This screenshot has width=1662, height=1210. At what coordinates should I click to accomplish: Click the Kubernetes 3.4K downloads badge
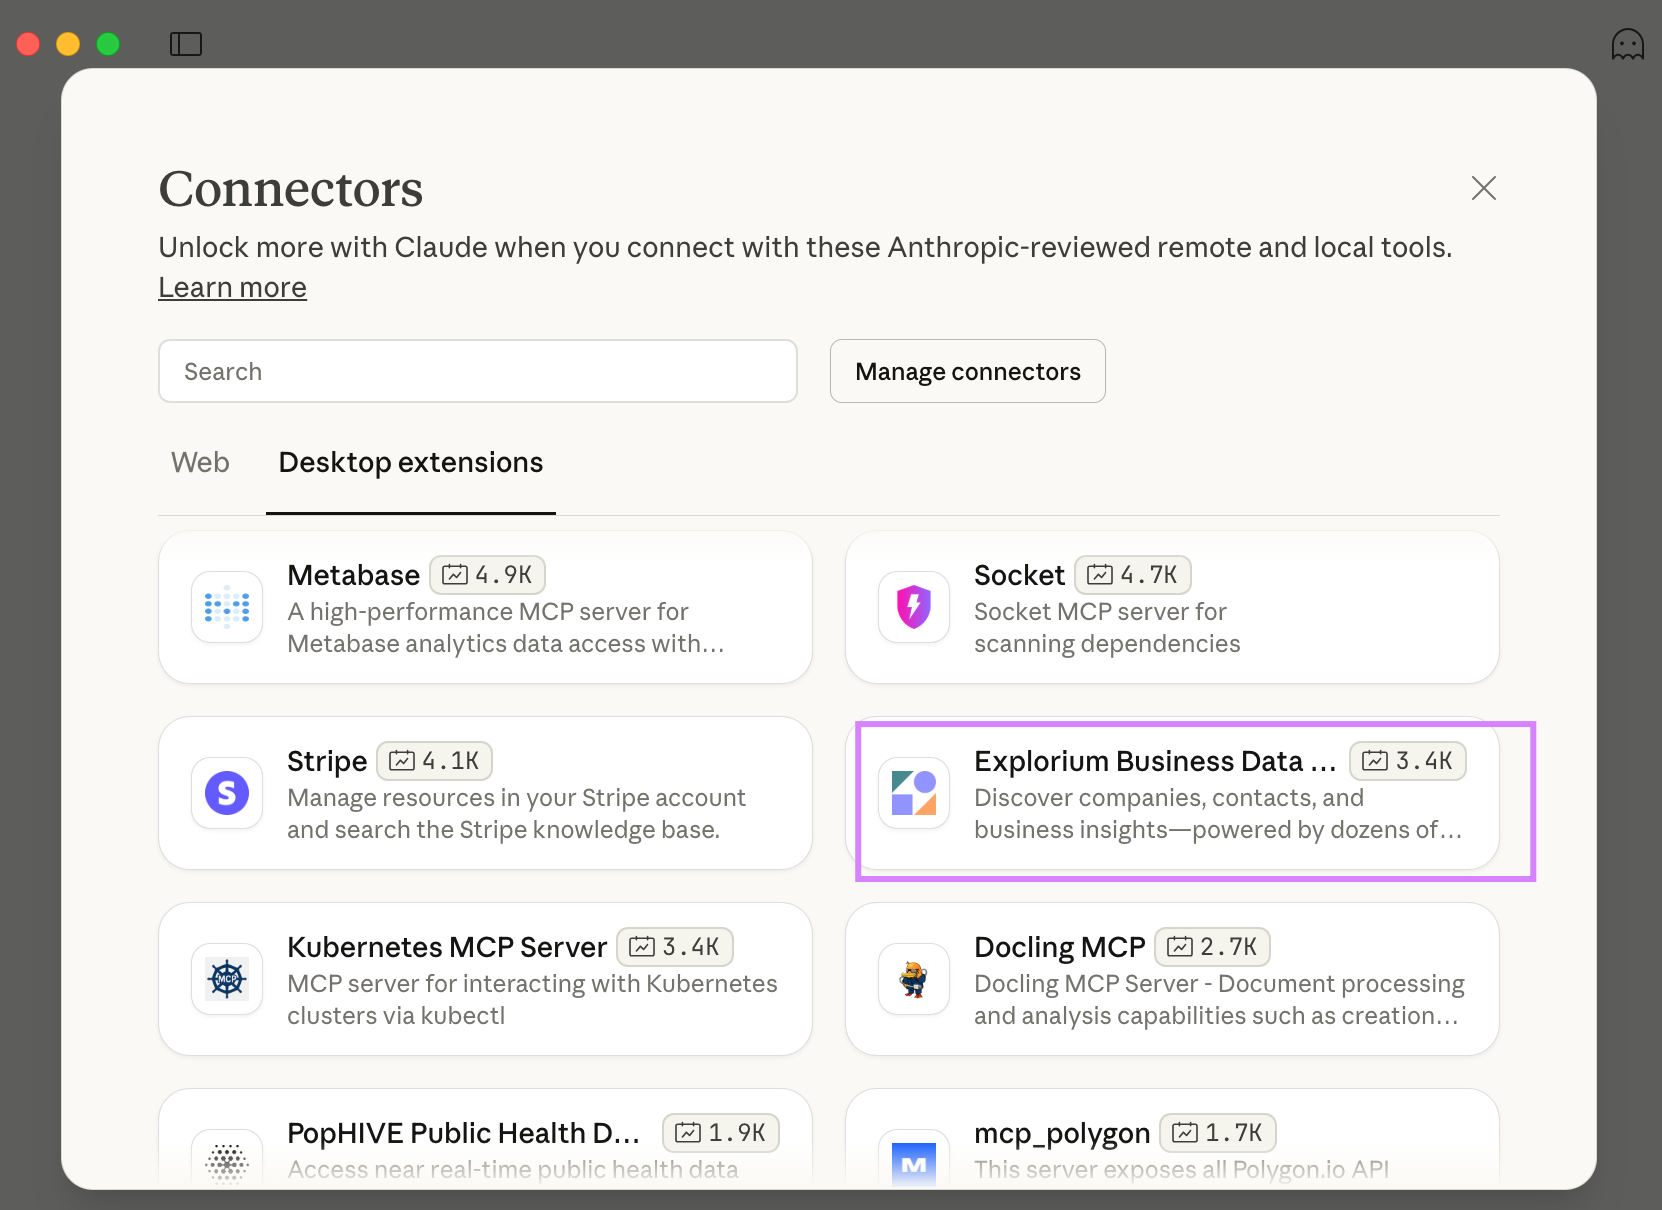[x=675, y=947]
